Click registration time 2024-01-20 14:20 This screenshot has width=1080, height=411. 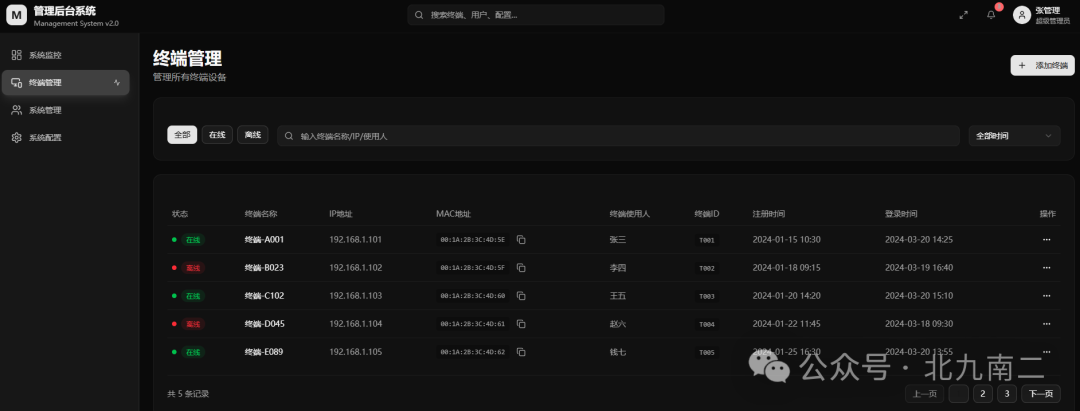[x=787, y=296]
